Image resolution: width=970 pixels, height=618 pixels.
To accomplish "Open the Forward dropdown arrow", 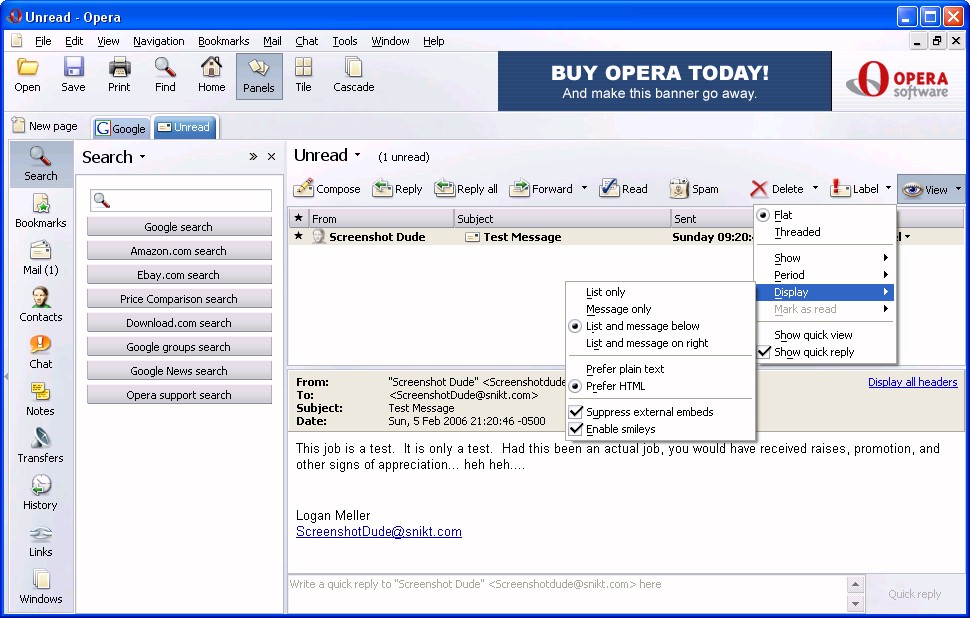I will (584, 188).
